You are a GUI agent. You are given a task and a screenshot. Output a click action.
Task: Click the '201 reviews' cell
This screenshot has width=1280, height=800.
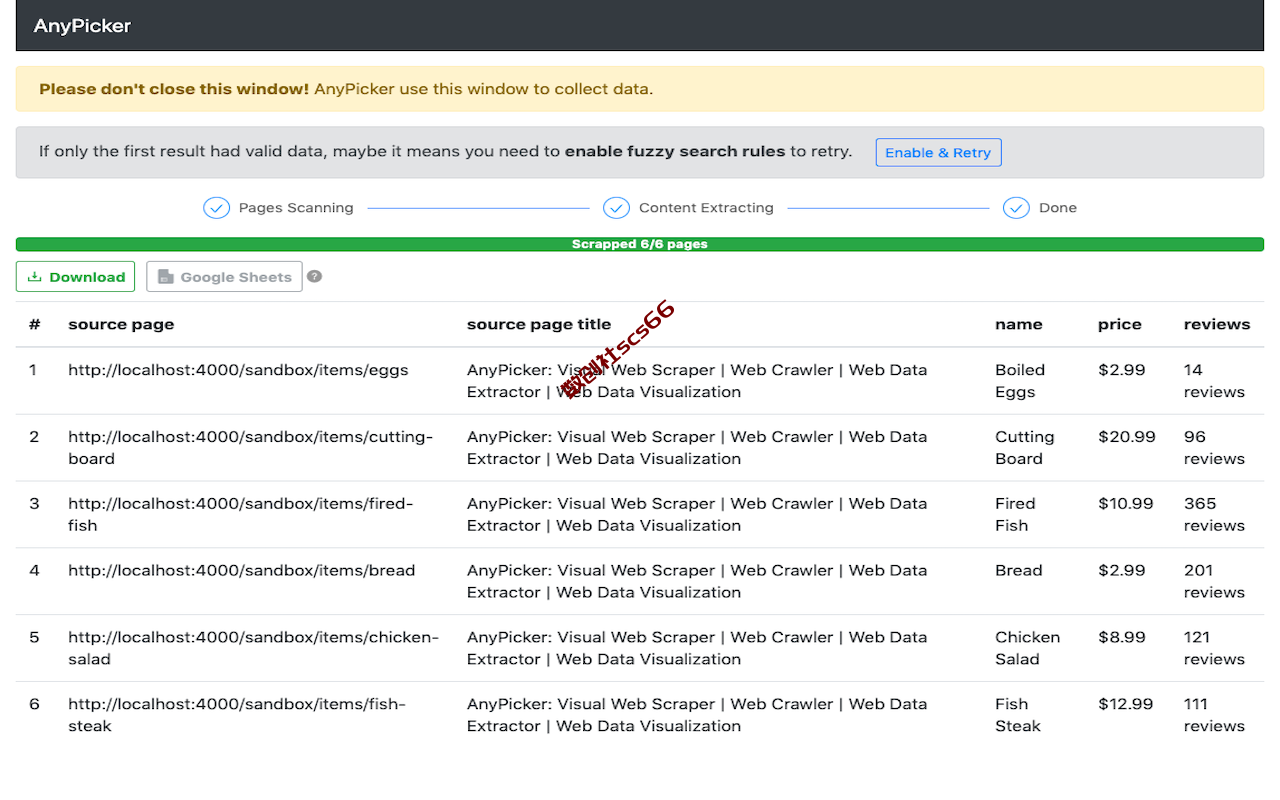pyautogui.click(x=1214, y=582)
